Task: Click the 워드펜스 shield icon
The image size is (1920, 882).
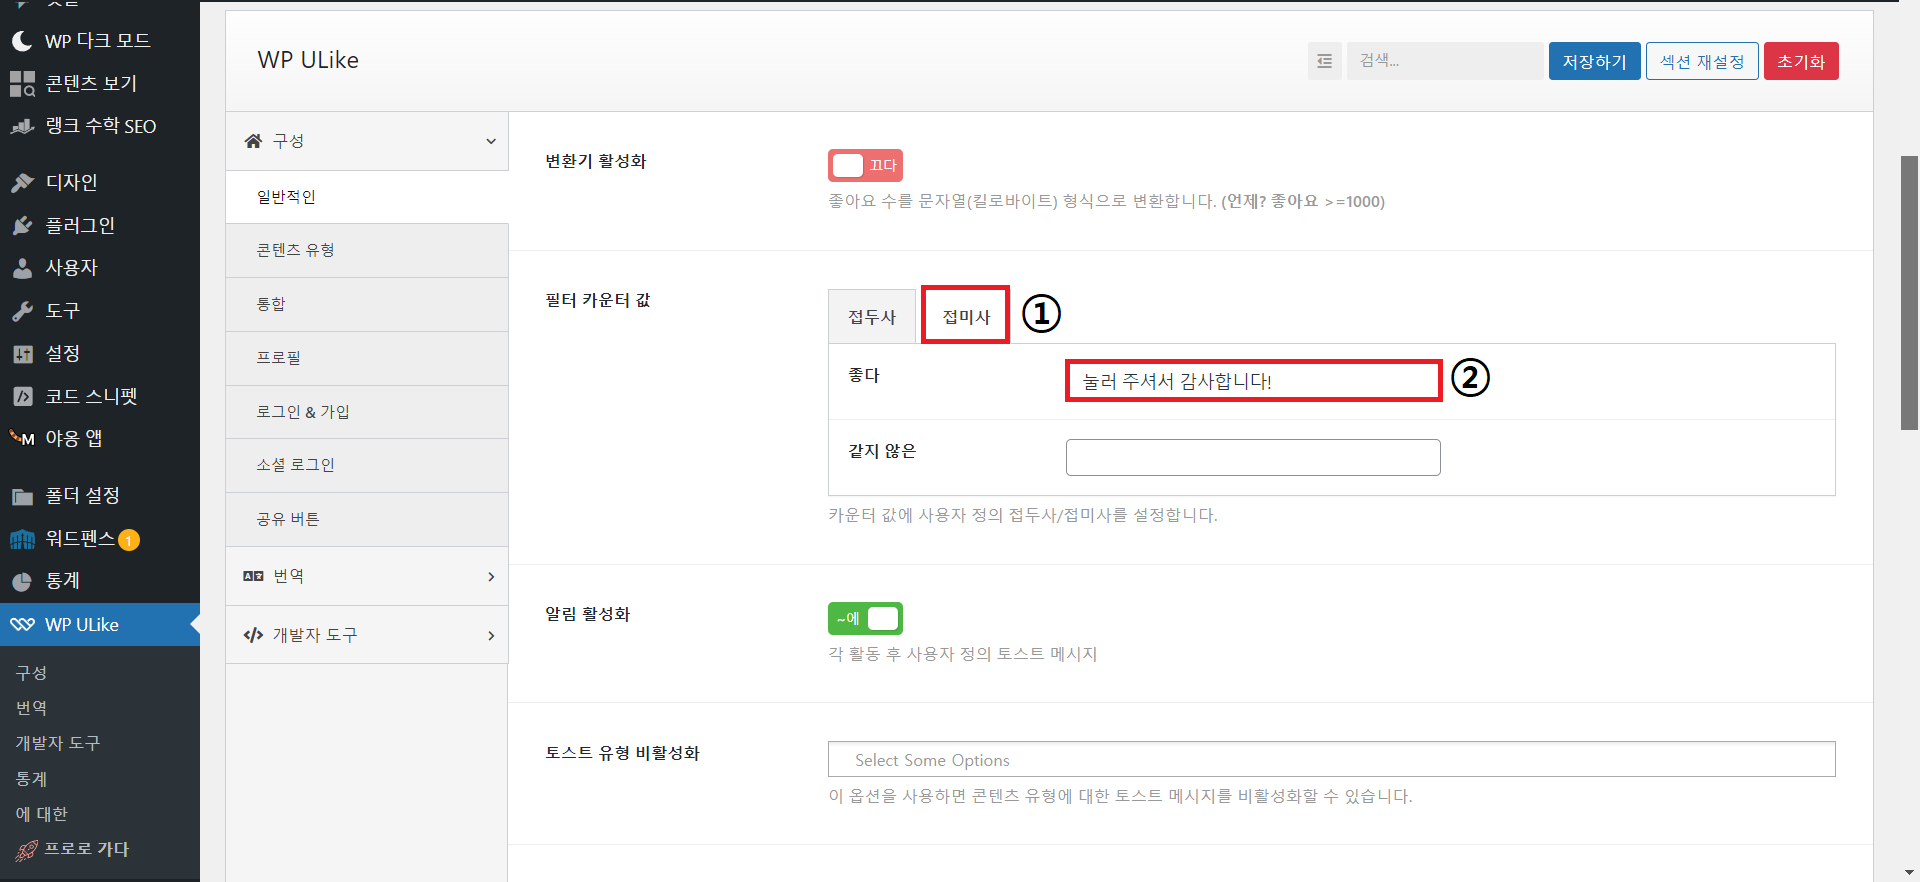Action: (22, 540)
